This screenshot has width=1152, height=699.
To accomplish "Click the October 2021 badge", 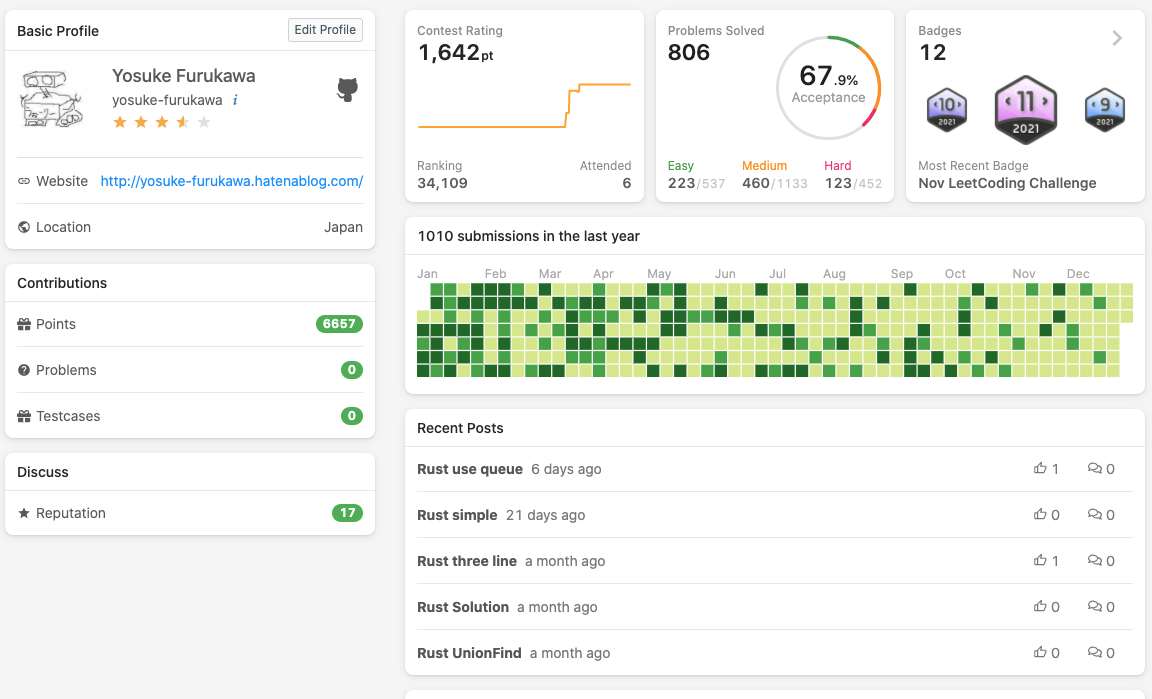I will (x=947, y=110).
